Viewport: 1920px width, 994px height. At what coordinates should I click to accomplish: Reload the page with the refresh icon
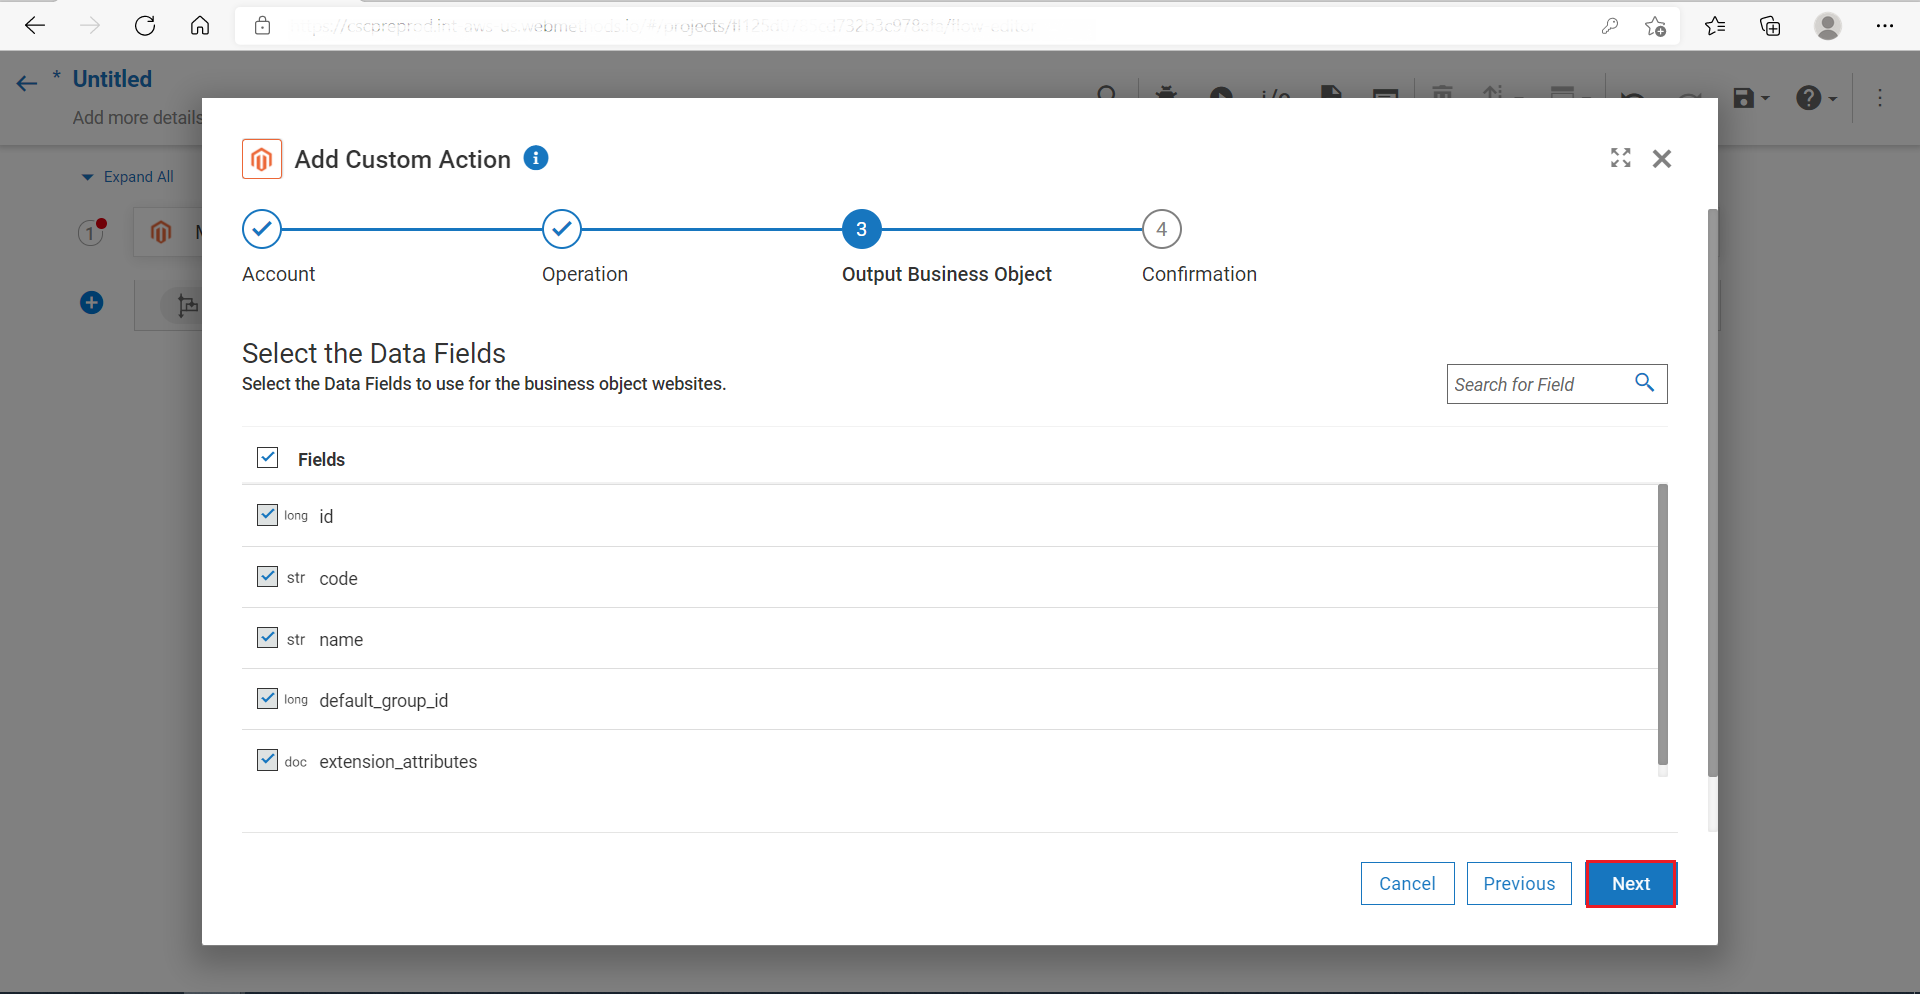(x=145, y=26)
